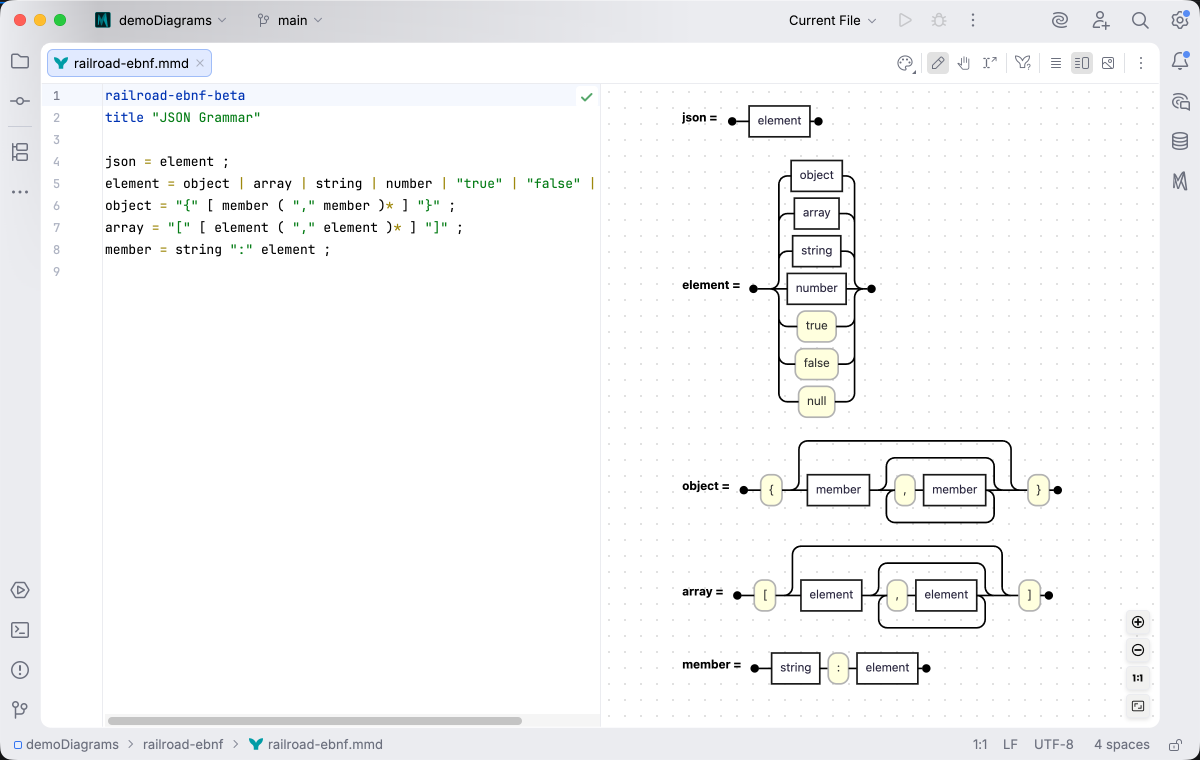The height and width of the screenshot is (760, 1200).
Task: Change LF line separator
Action: pos(1010,744)
